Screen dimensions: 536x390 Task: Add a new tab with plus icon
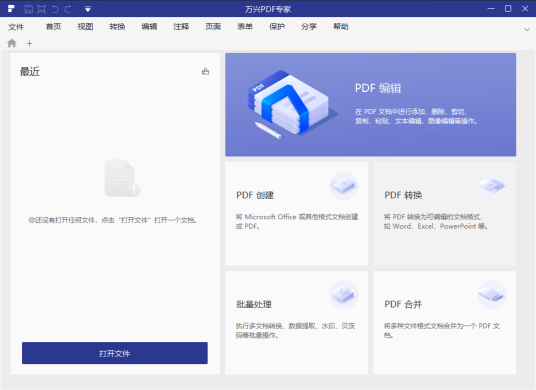pos(29,43)
